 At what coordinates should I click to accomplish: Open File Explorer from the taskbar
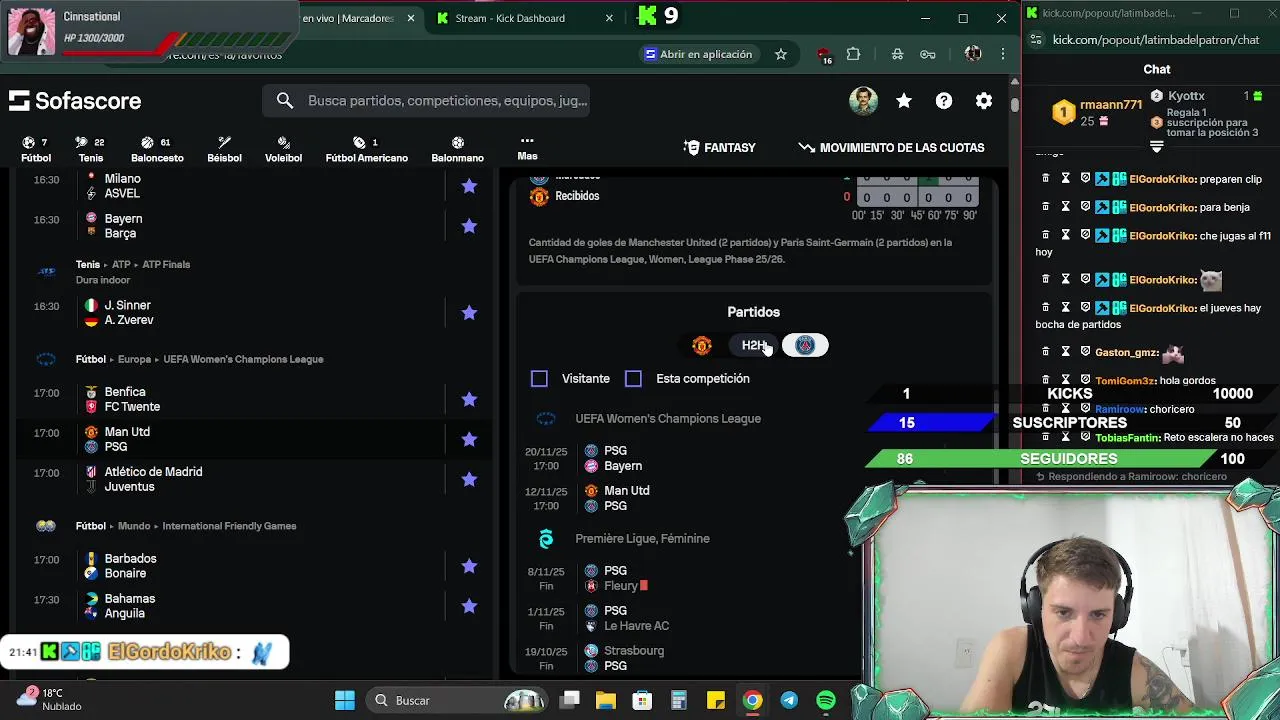[606, 700]
